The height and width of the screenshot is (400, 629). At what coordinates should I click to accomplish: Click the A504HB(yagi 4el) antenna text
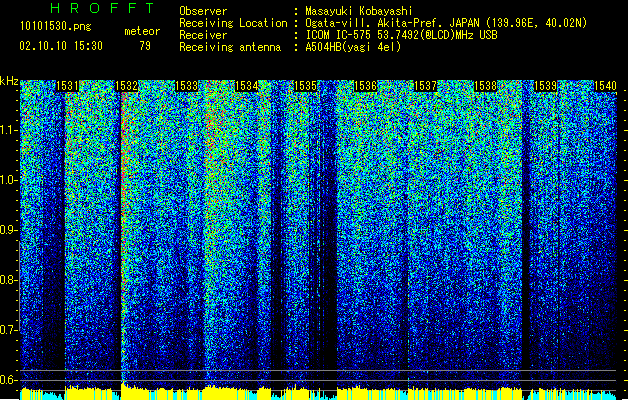coord(353,47)
